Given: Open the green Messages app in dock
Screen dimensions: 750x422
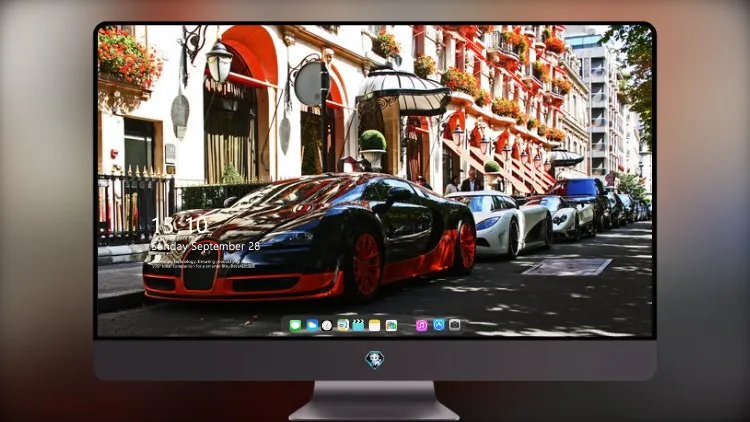Looking at the screenshot, I should 295,325.
